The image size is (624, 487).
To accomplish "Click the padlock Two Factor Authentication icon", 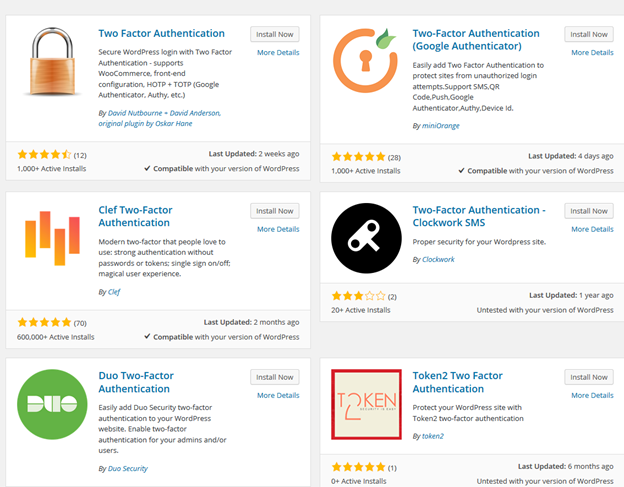I will 51,67.
